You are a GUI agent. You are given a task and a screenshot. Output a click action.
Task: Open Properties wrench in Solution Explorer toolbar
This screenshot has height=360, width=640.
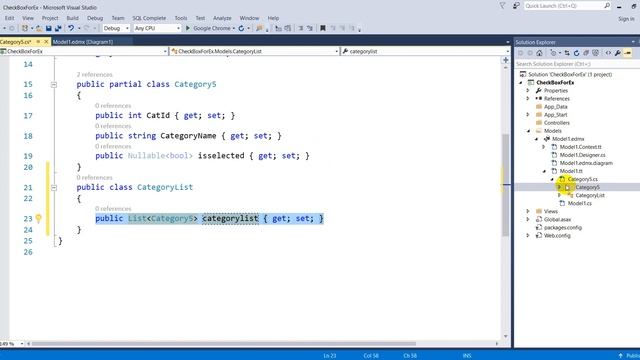click(x=618, y=53)
